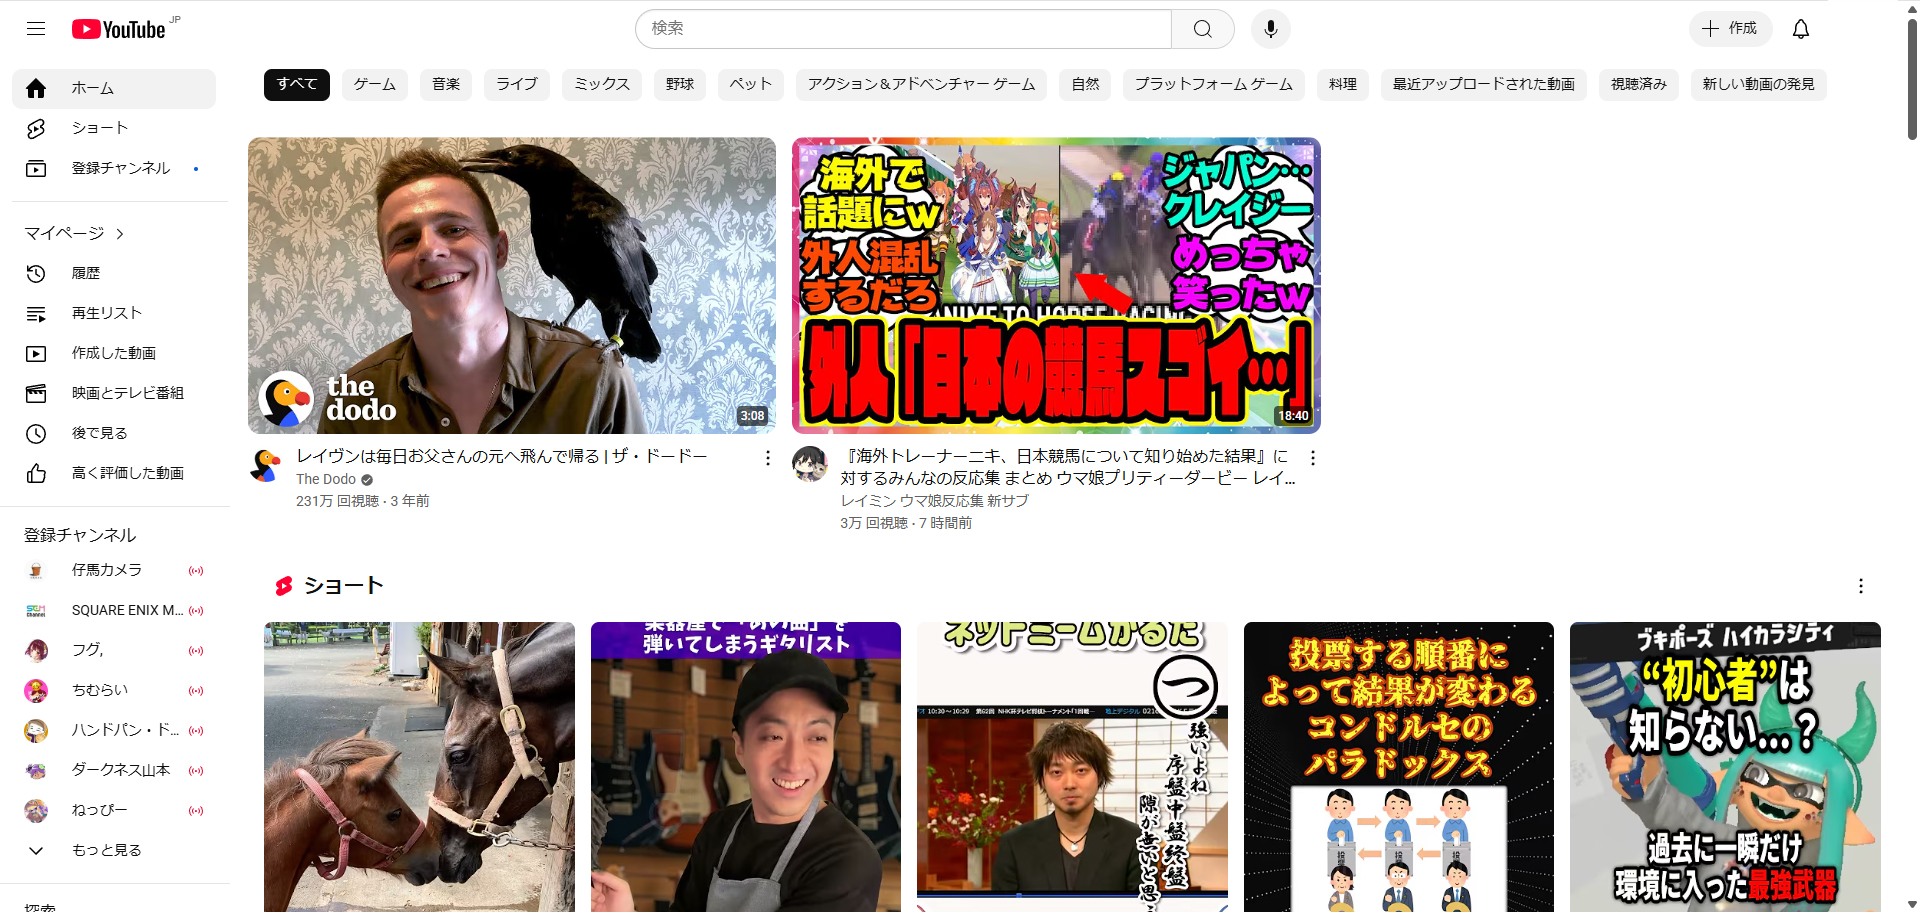Open options menu for horse racing video
This screenshot has width=1920, height=912.
tap(1312, 458)
